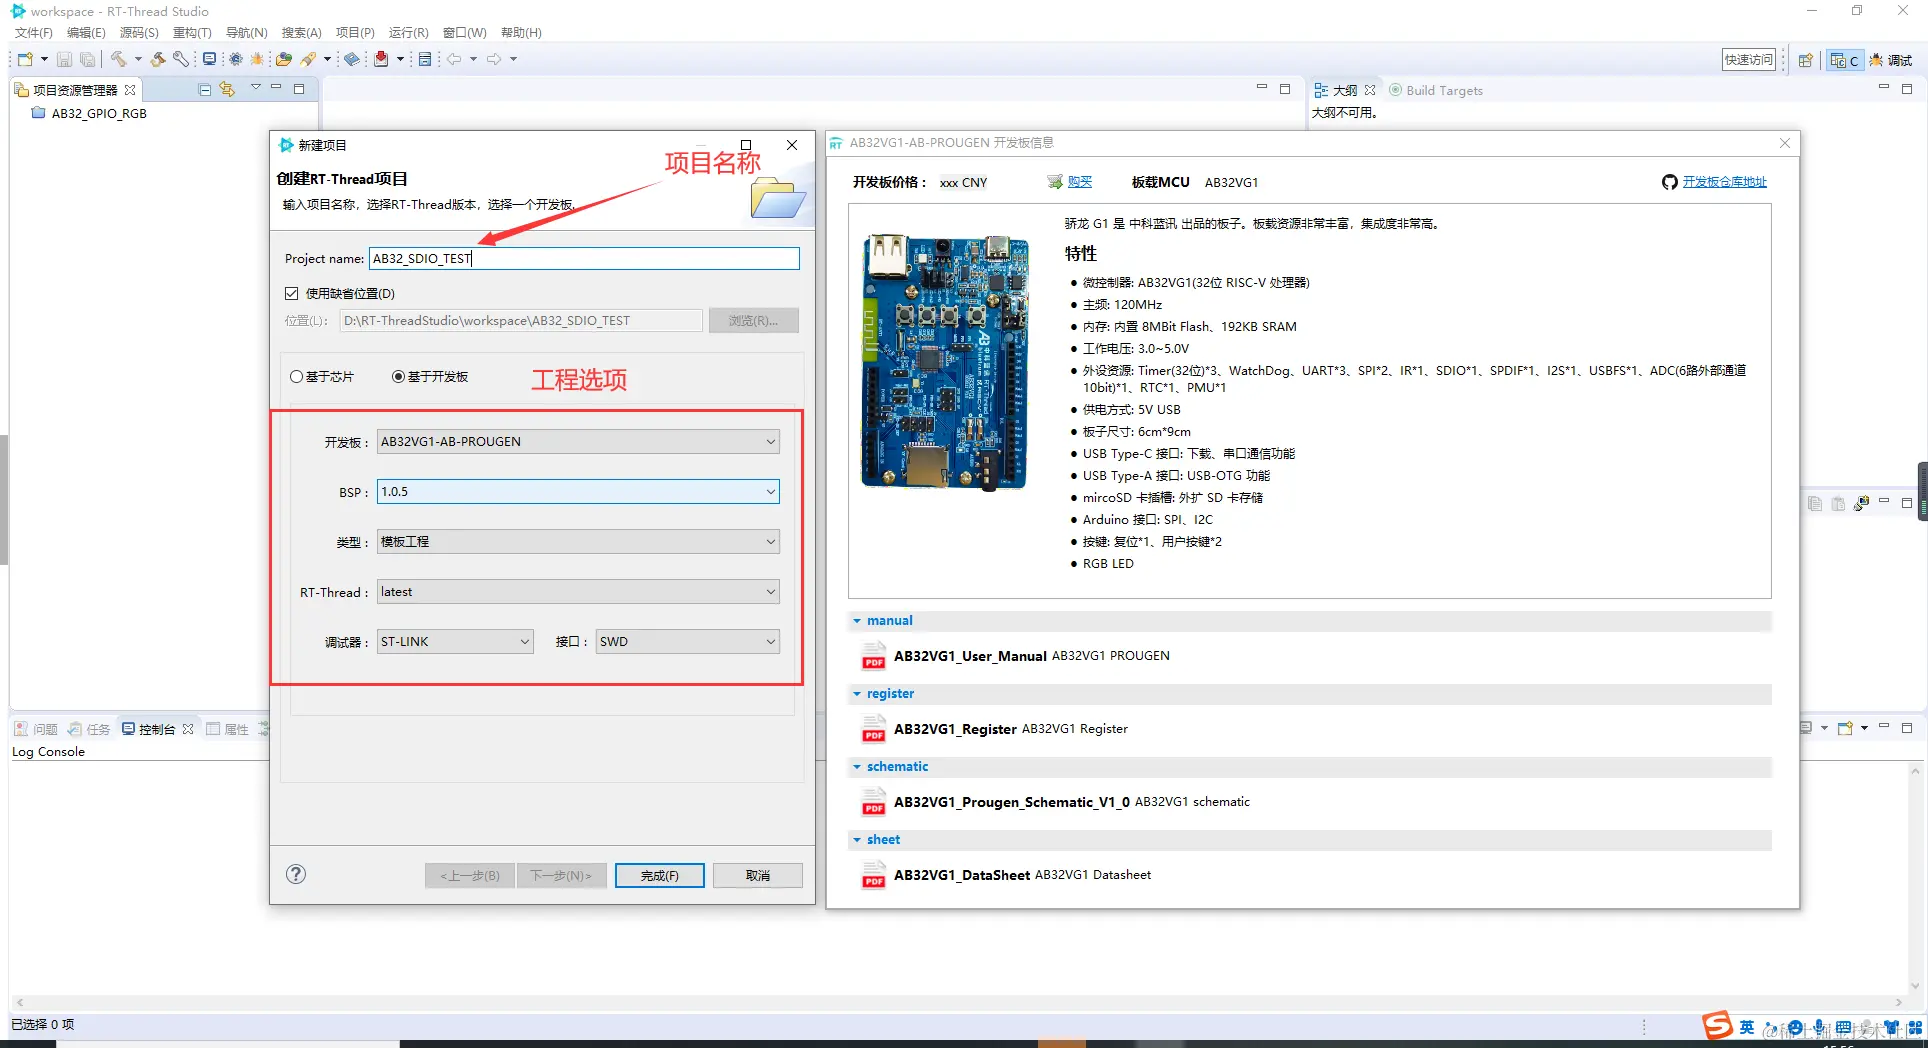
Task: Open the 类型 模板工程 dropdown
Action: click(578, 542)
